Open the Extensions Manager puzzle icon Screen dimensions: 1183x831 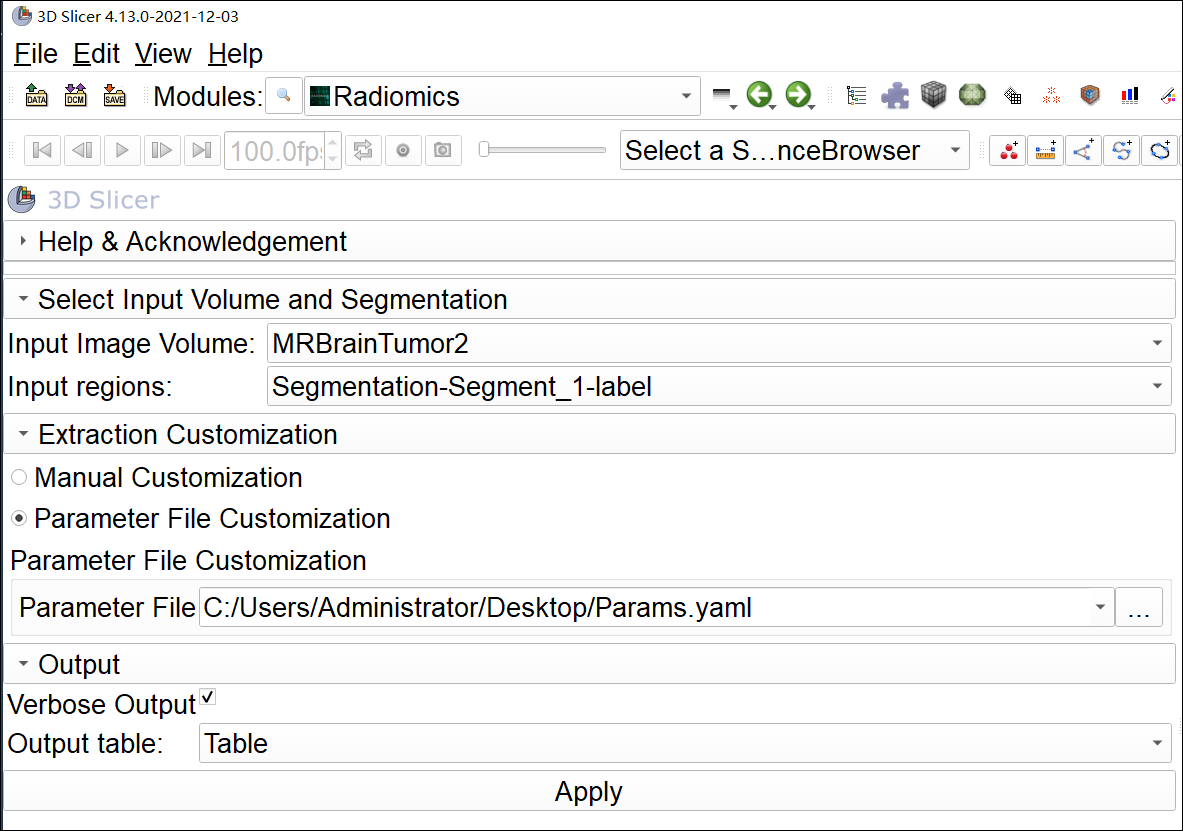895,96
